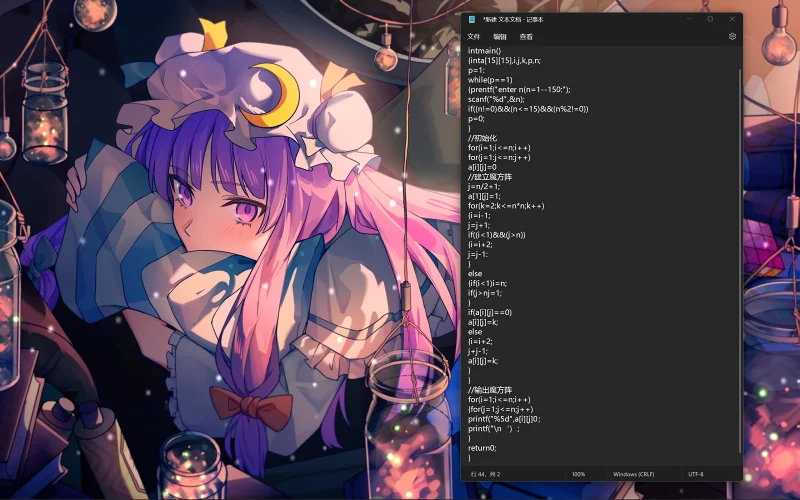The height and width of the screenshot is (500, 800).
Task: Open the 查看 menu
Action: (x=526, y=37)
